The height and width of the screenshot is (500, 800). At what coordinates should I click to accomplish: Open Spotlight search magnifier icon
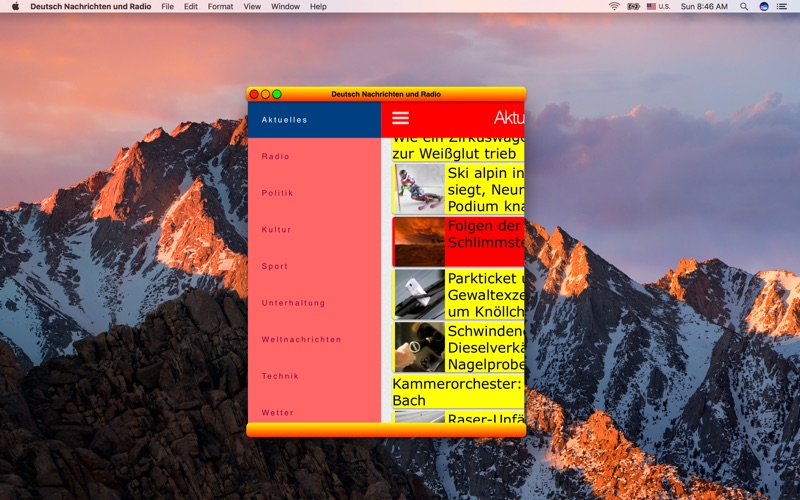pos(744,6)
